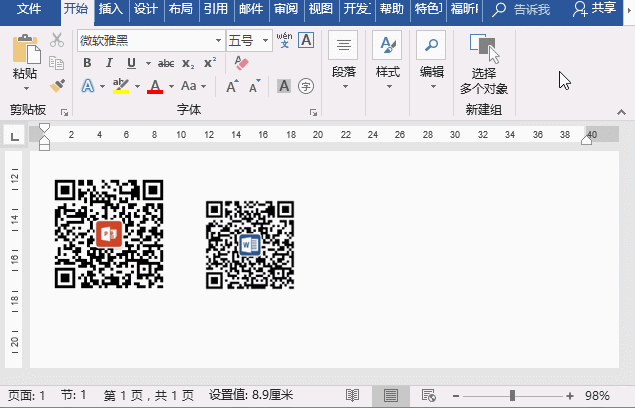The width and height of the screenshot is (635, 408).
Task: Apply red font color
Action: click(x=155, y=86)
